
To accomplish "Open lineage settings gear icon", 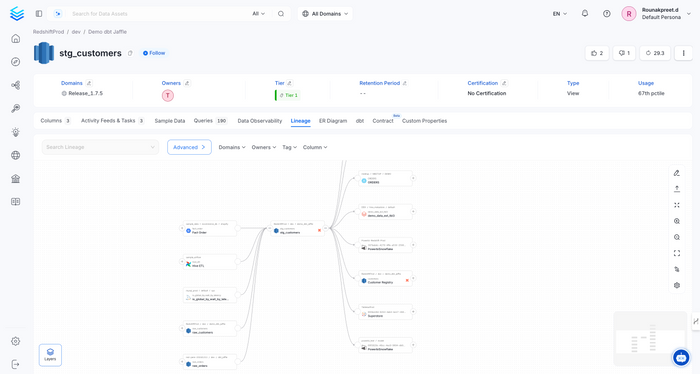I will pyautogui.click(x=677, y=285).
